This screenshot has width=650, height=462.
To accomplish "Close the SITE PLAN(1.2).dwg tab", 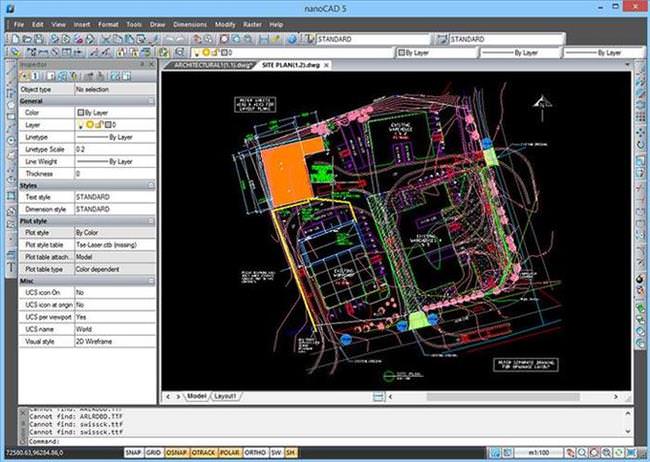I will pos(327,65).
